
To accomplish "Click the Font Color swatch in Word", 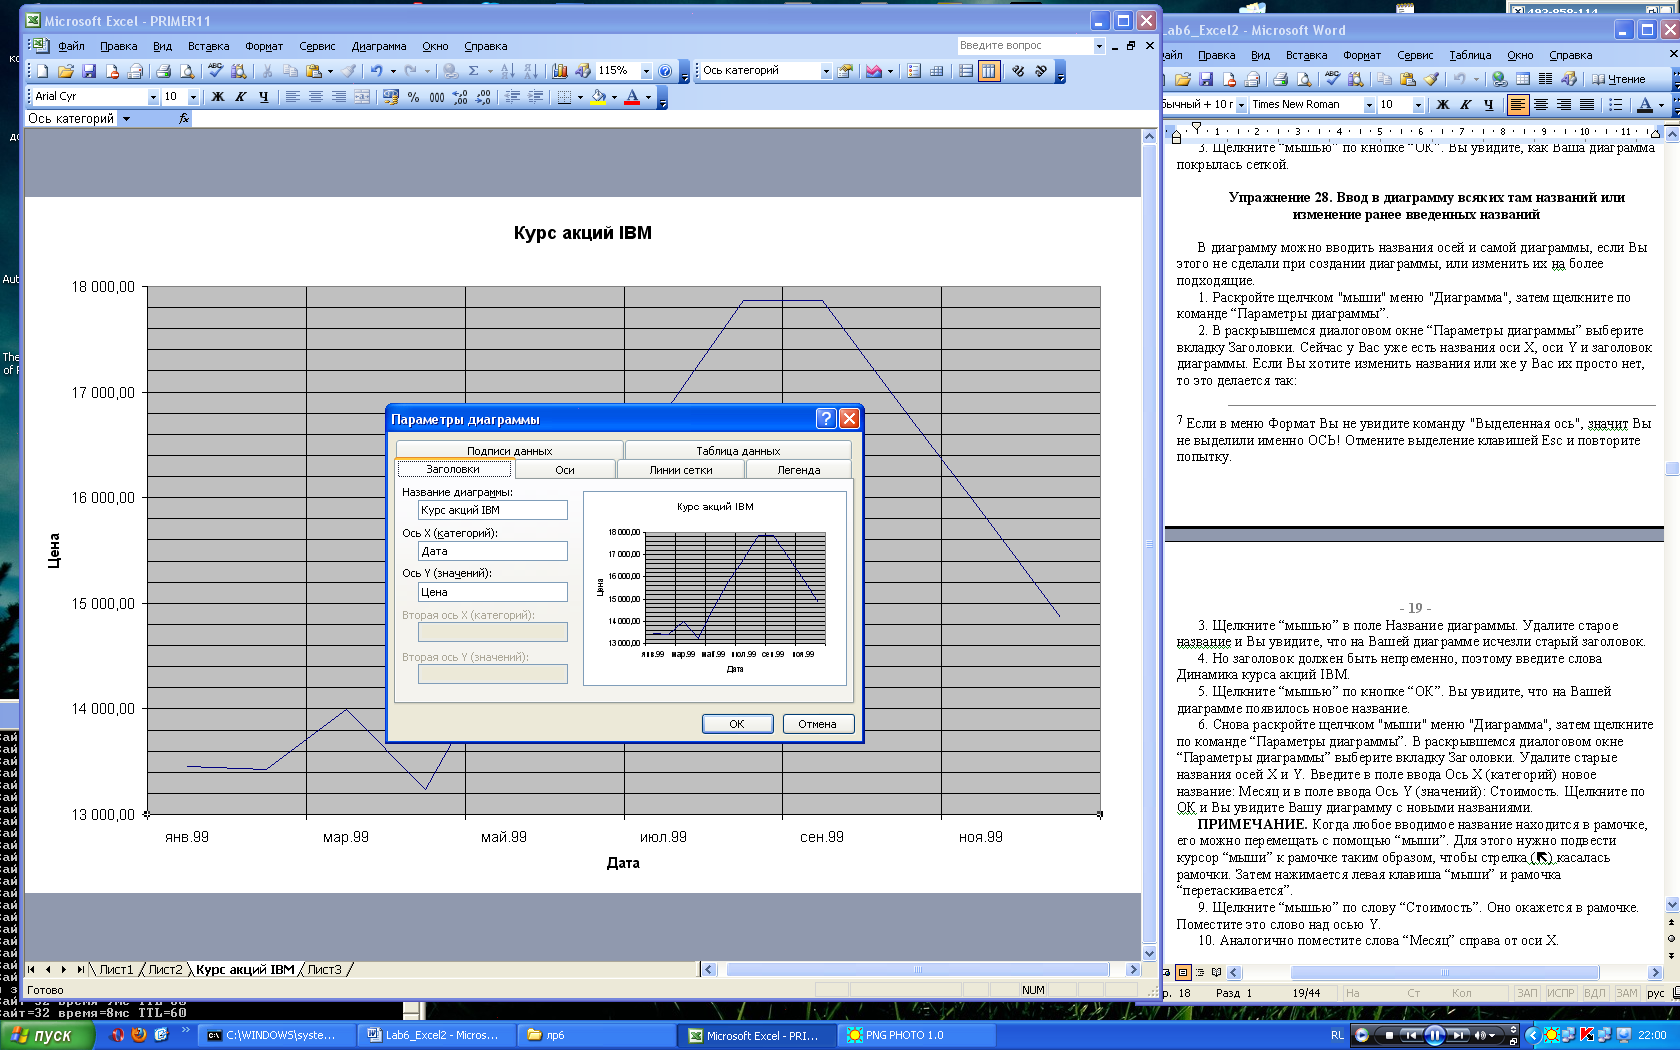I will pos(1645,104).
